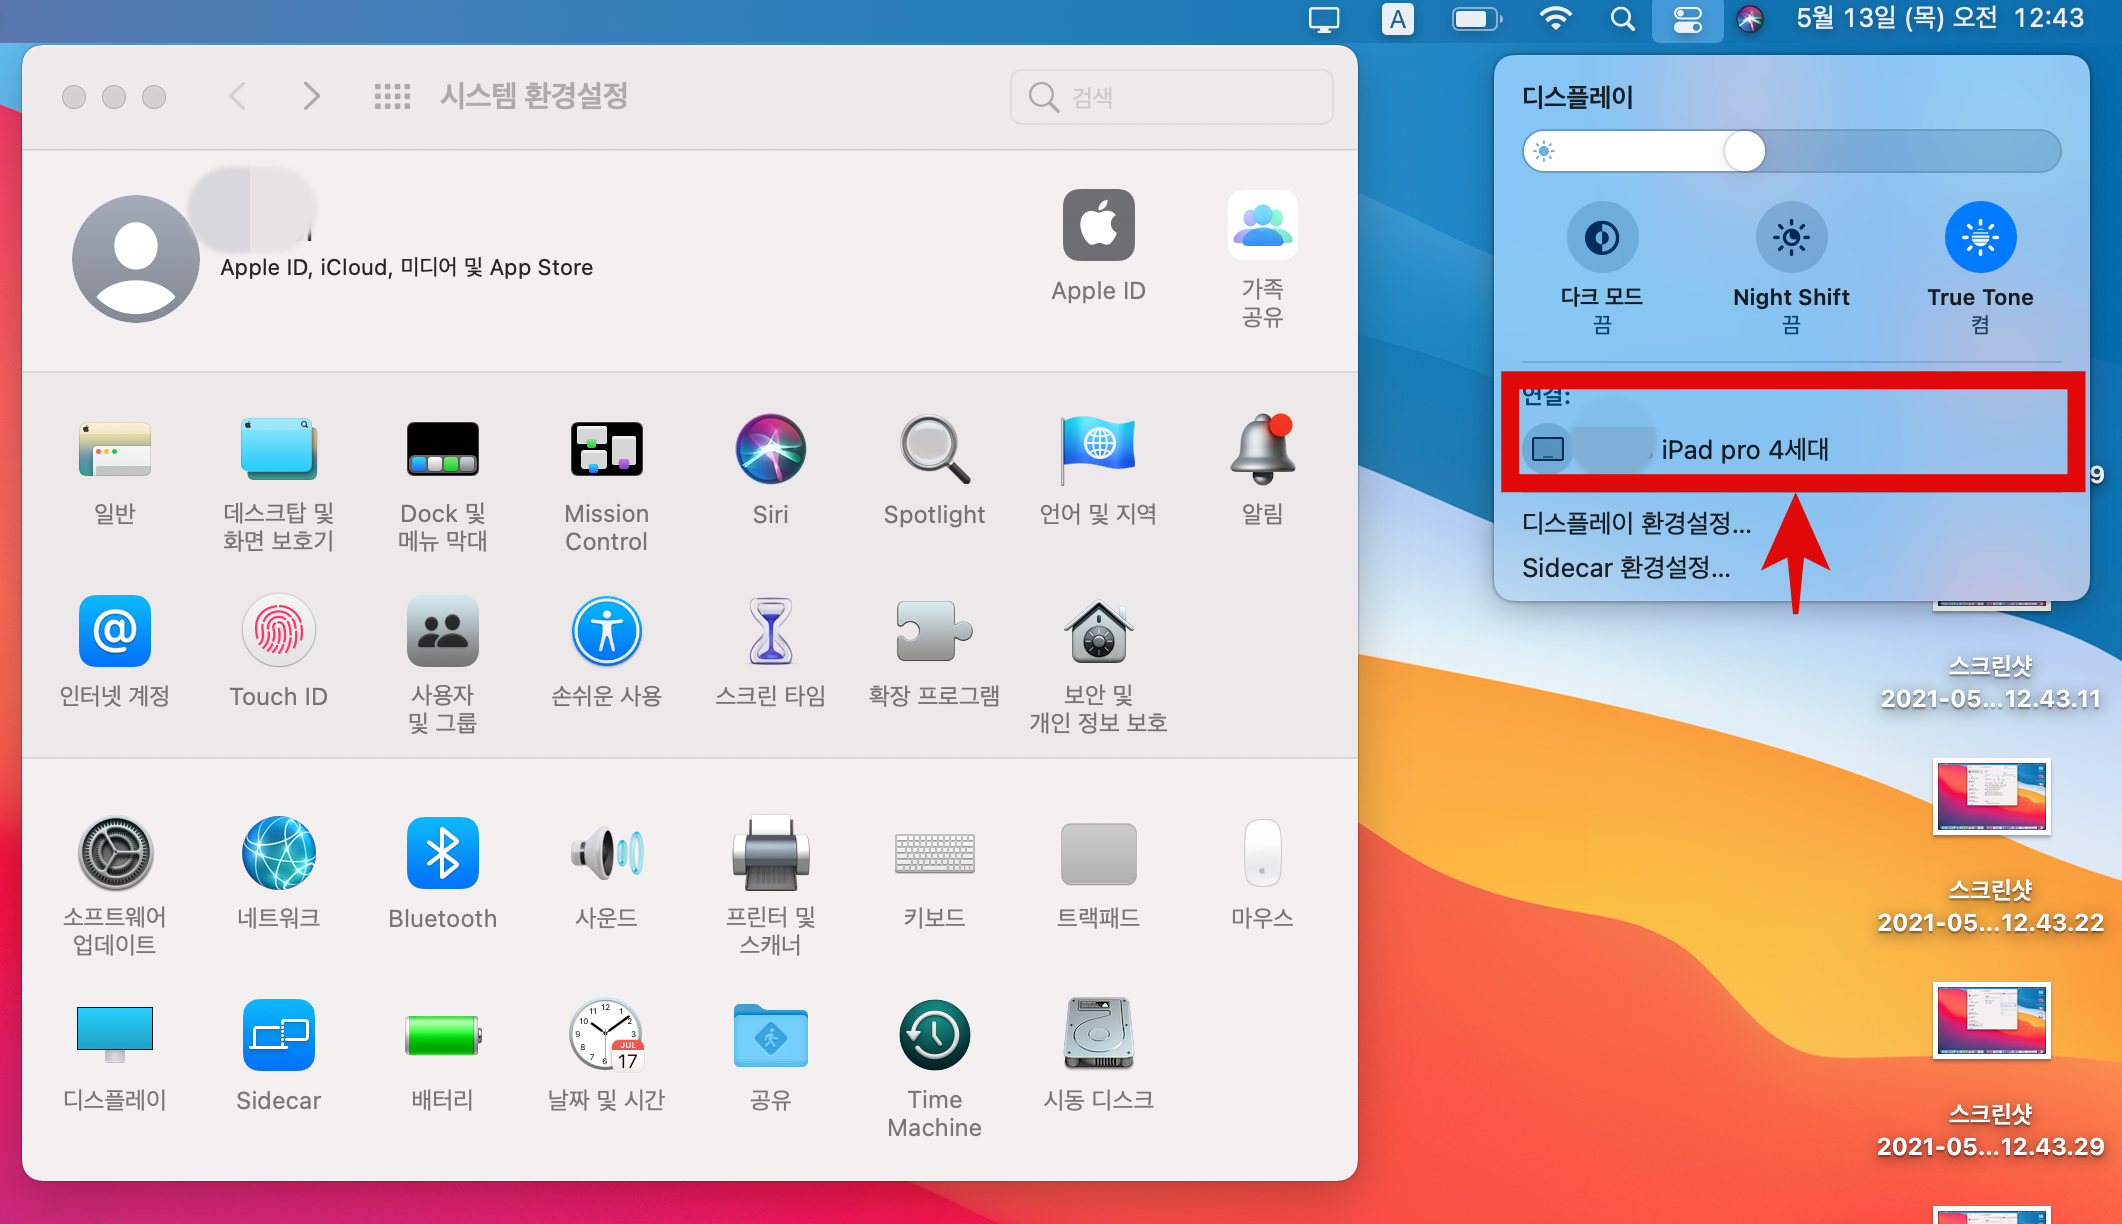Click Sidecar 환경설정... link
The image size is (2122, 1224).
(x=1626, y=568)
